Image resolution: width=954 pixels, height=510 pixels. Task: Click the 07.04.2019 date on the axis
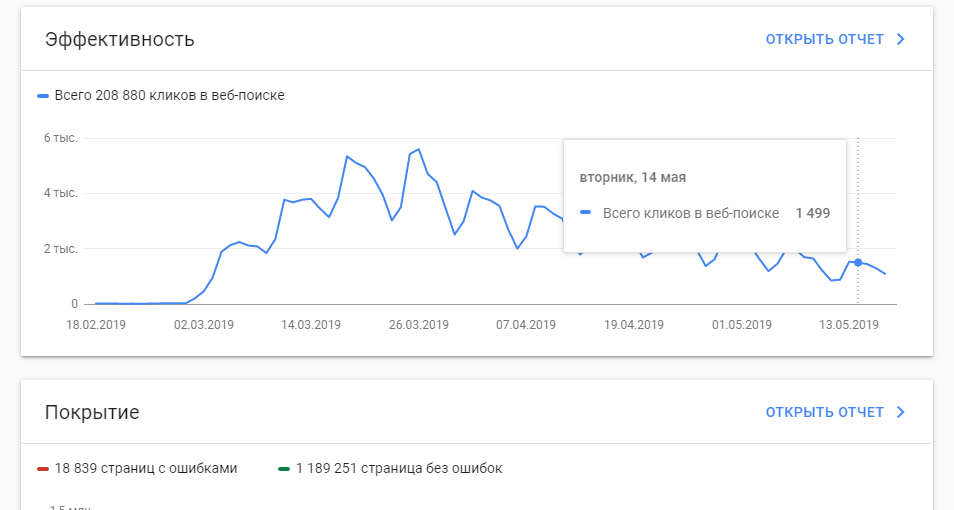(526, 324)
